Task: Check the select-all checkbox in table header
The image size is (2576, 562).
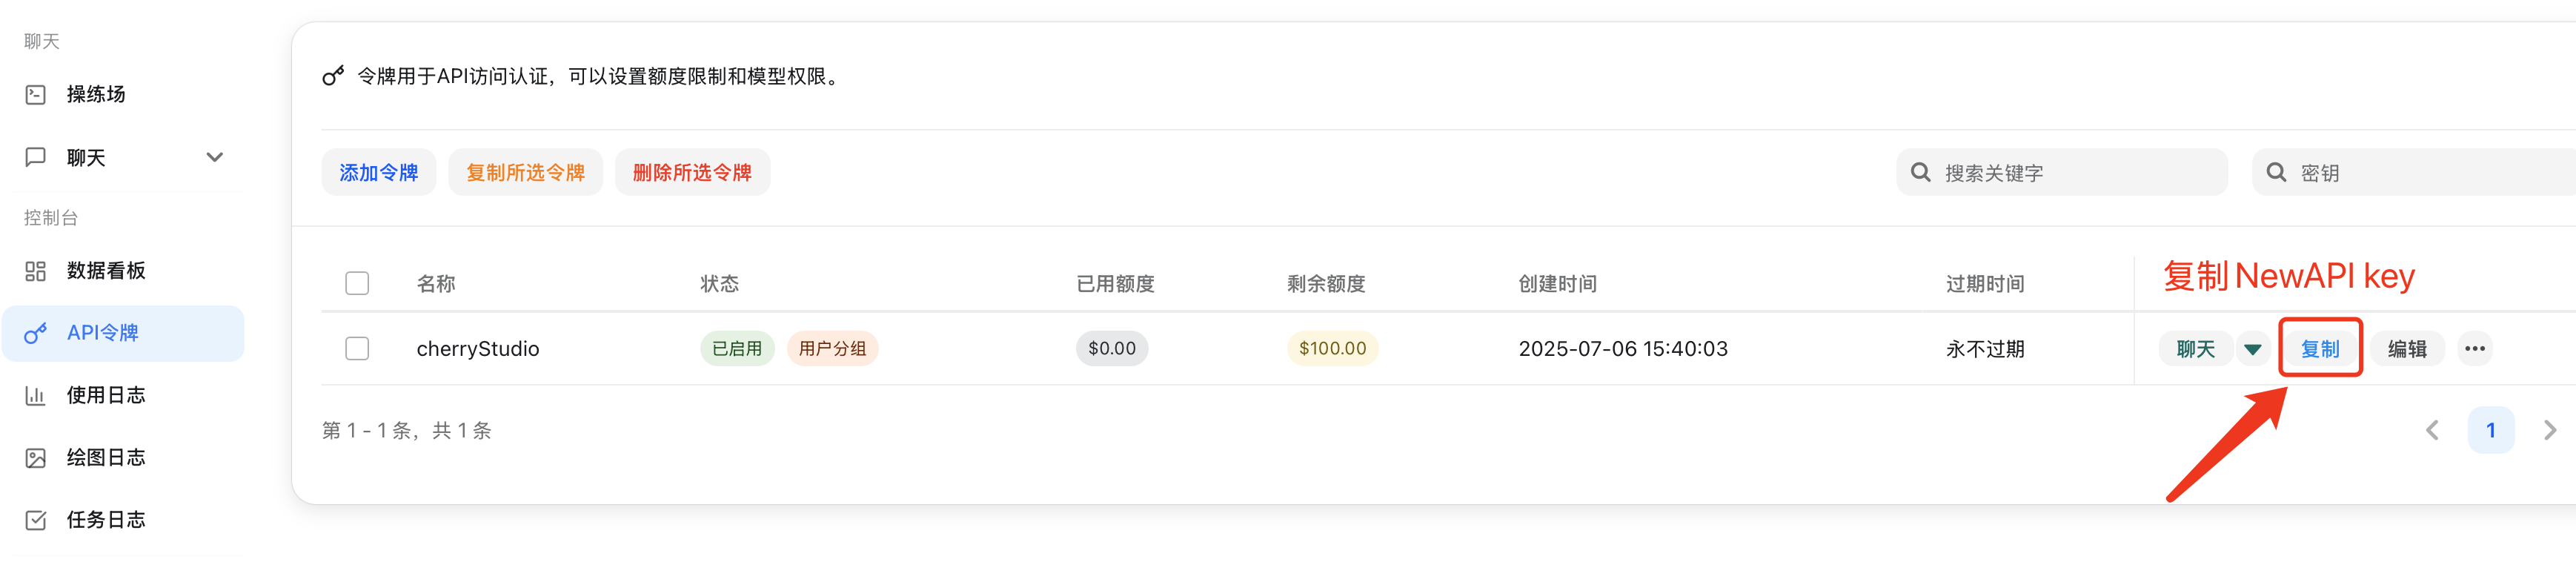Action: pos(357,283)
